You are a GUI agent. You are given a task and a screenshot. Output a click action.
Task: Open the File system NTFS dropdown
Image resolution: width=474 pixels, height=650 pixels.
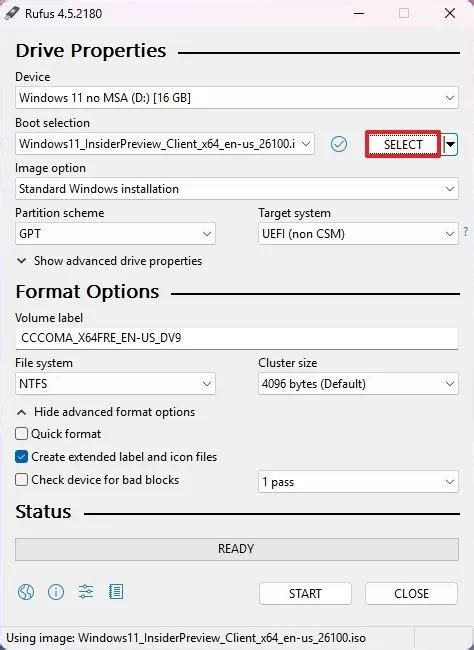tap(115, 383)
